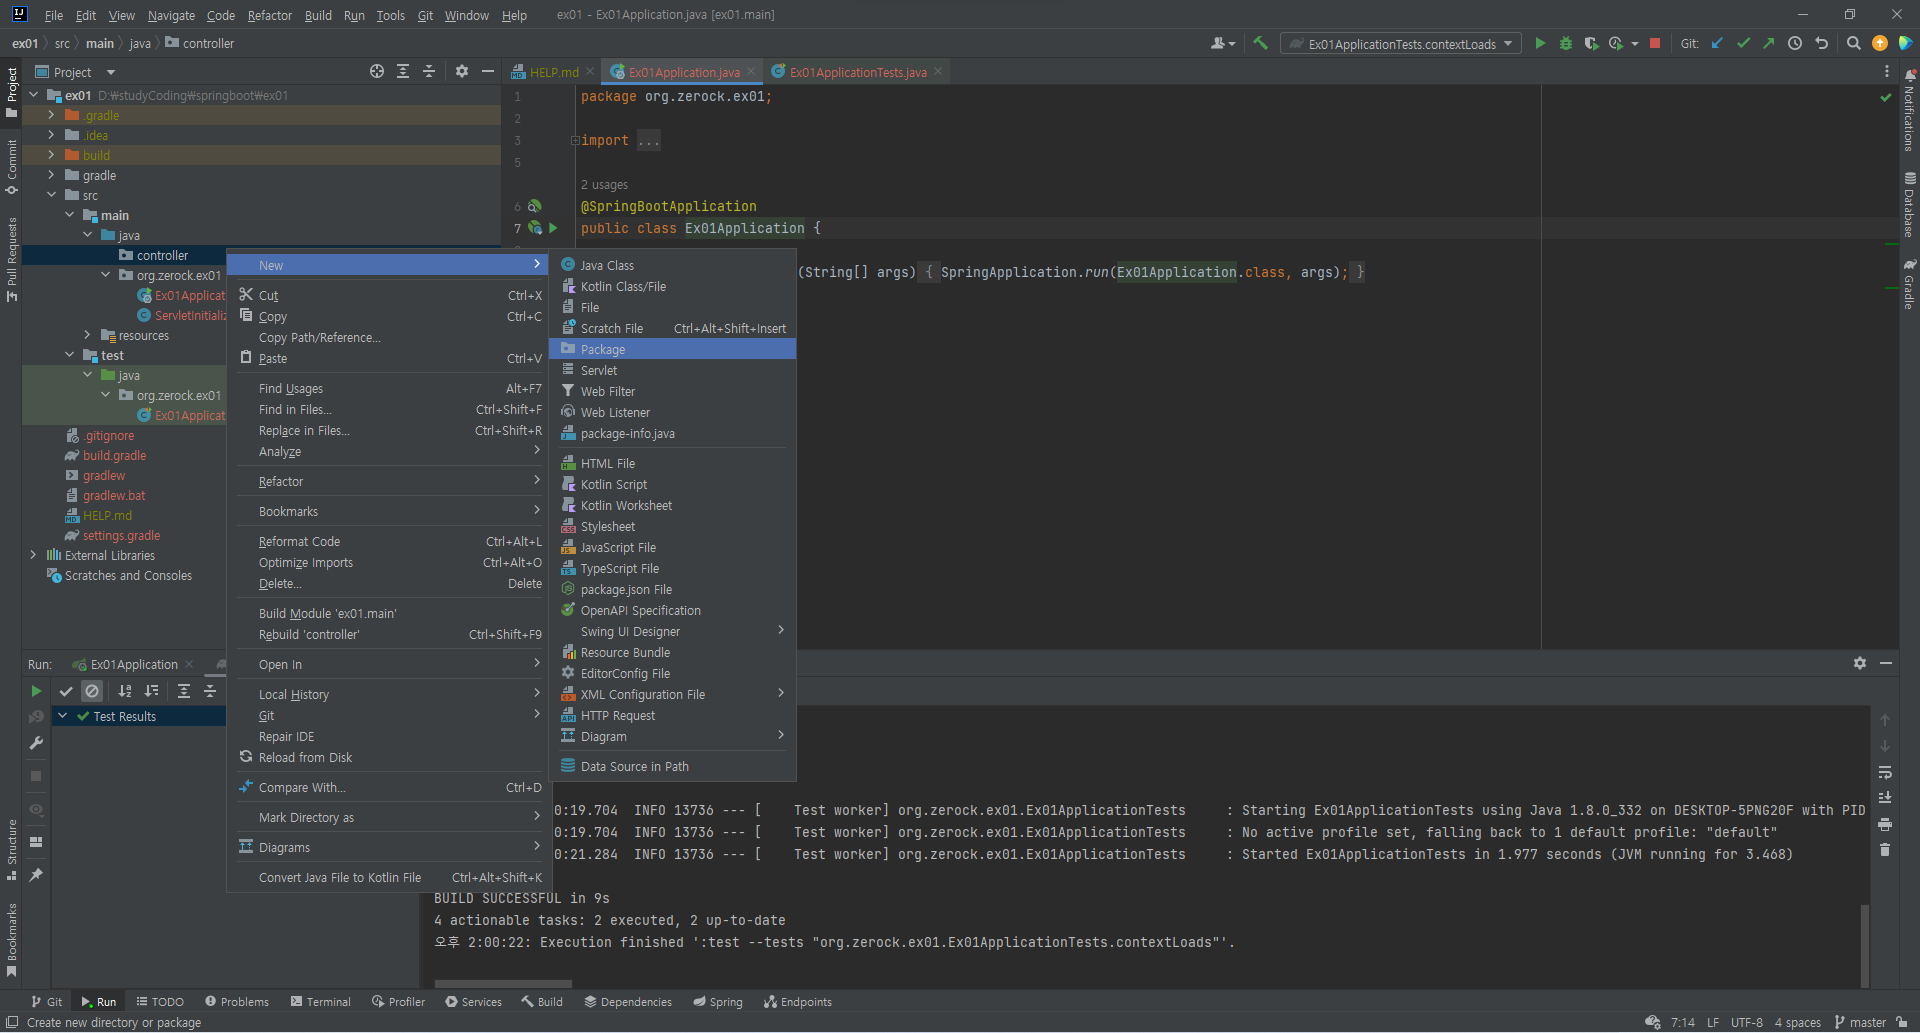1920x1033 pixels.
Task: Open the Database side panel
Action: pos(1909,205)
